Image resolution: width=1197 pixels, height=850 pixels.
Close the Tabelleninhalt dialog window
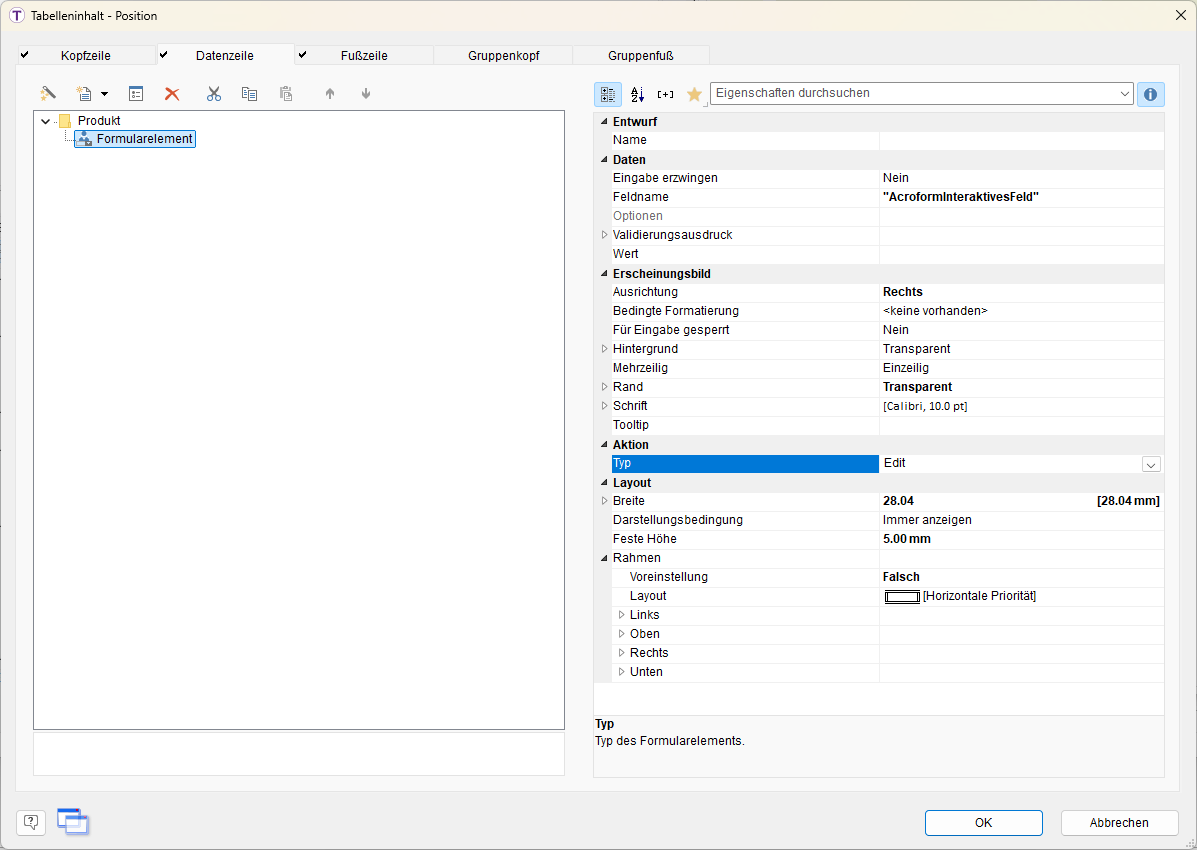coord(1180,15)
